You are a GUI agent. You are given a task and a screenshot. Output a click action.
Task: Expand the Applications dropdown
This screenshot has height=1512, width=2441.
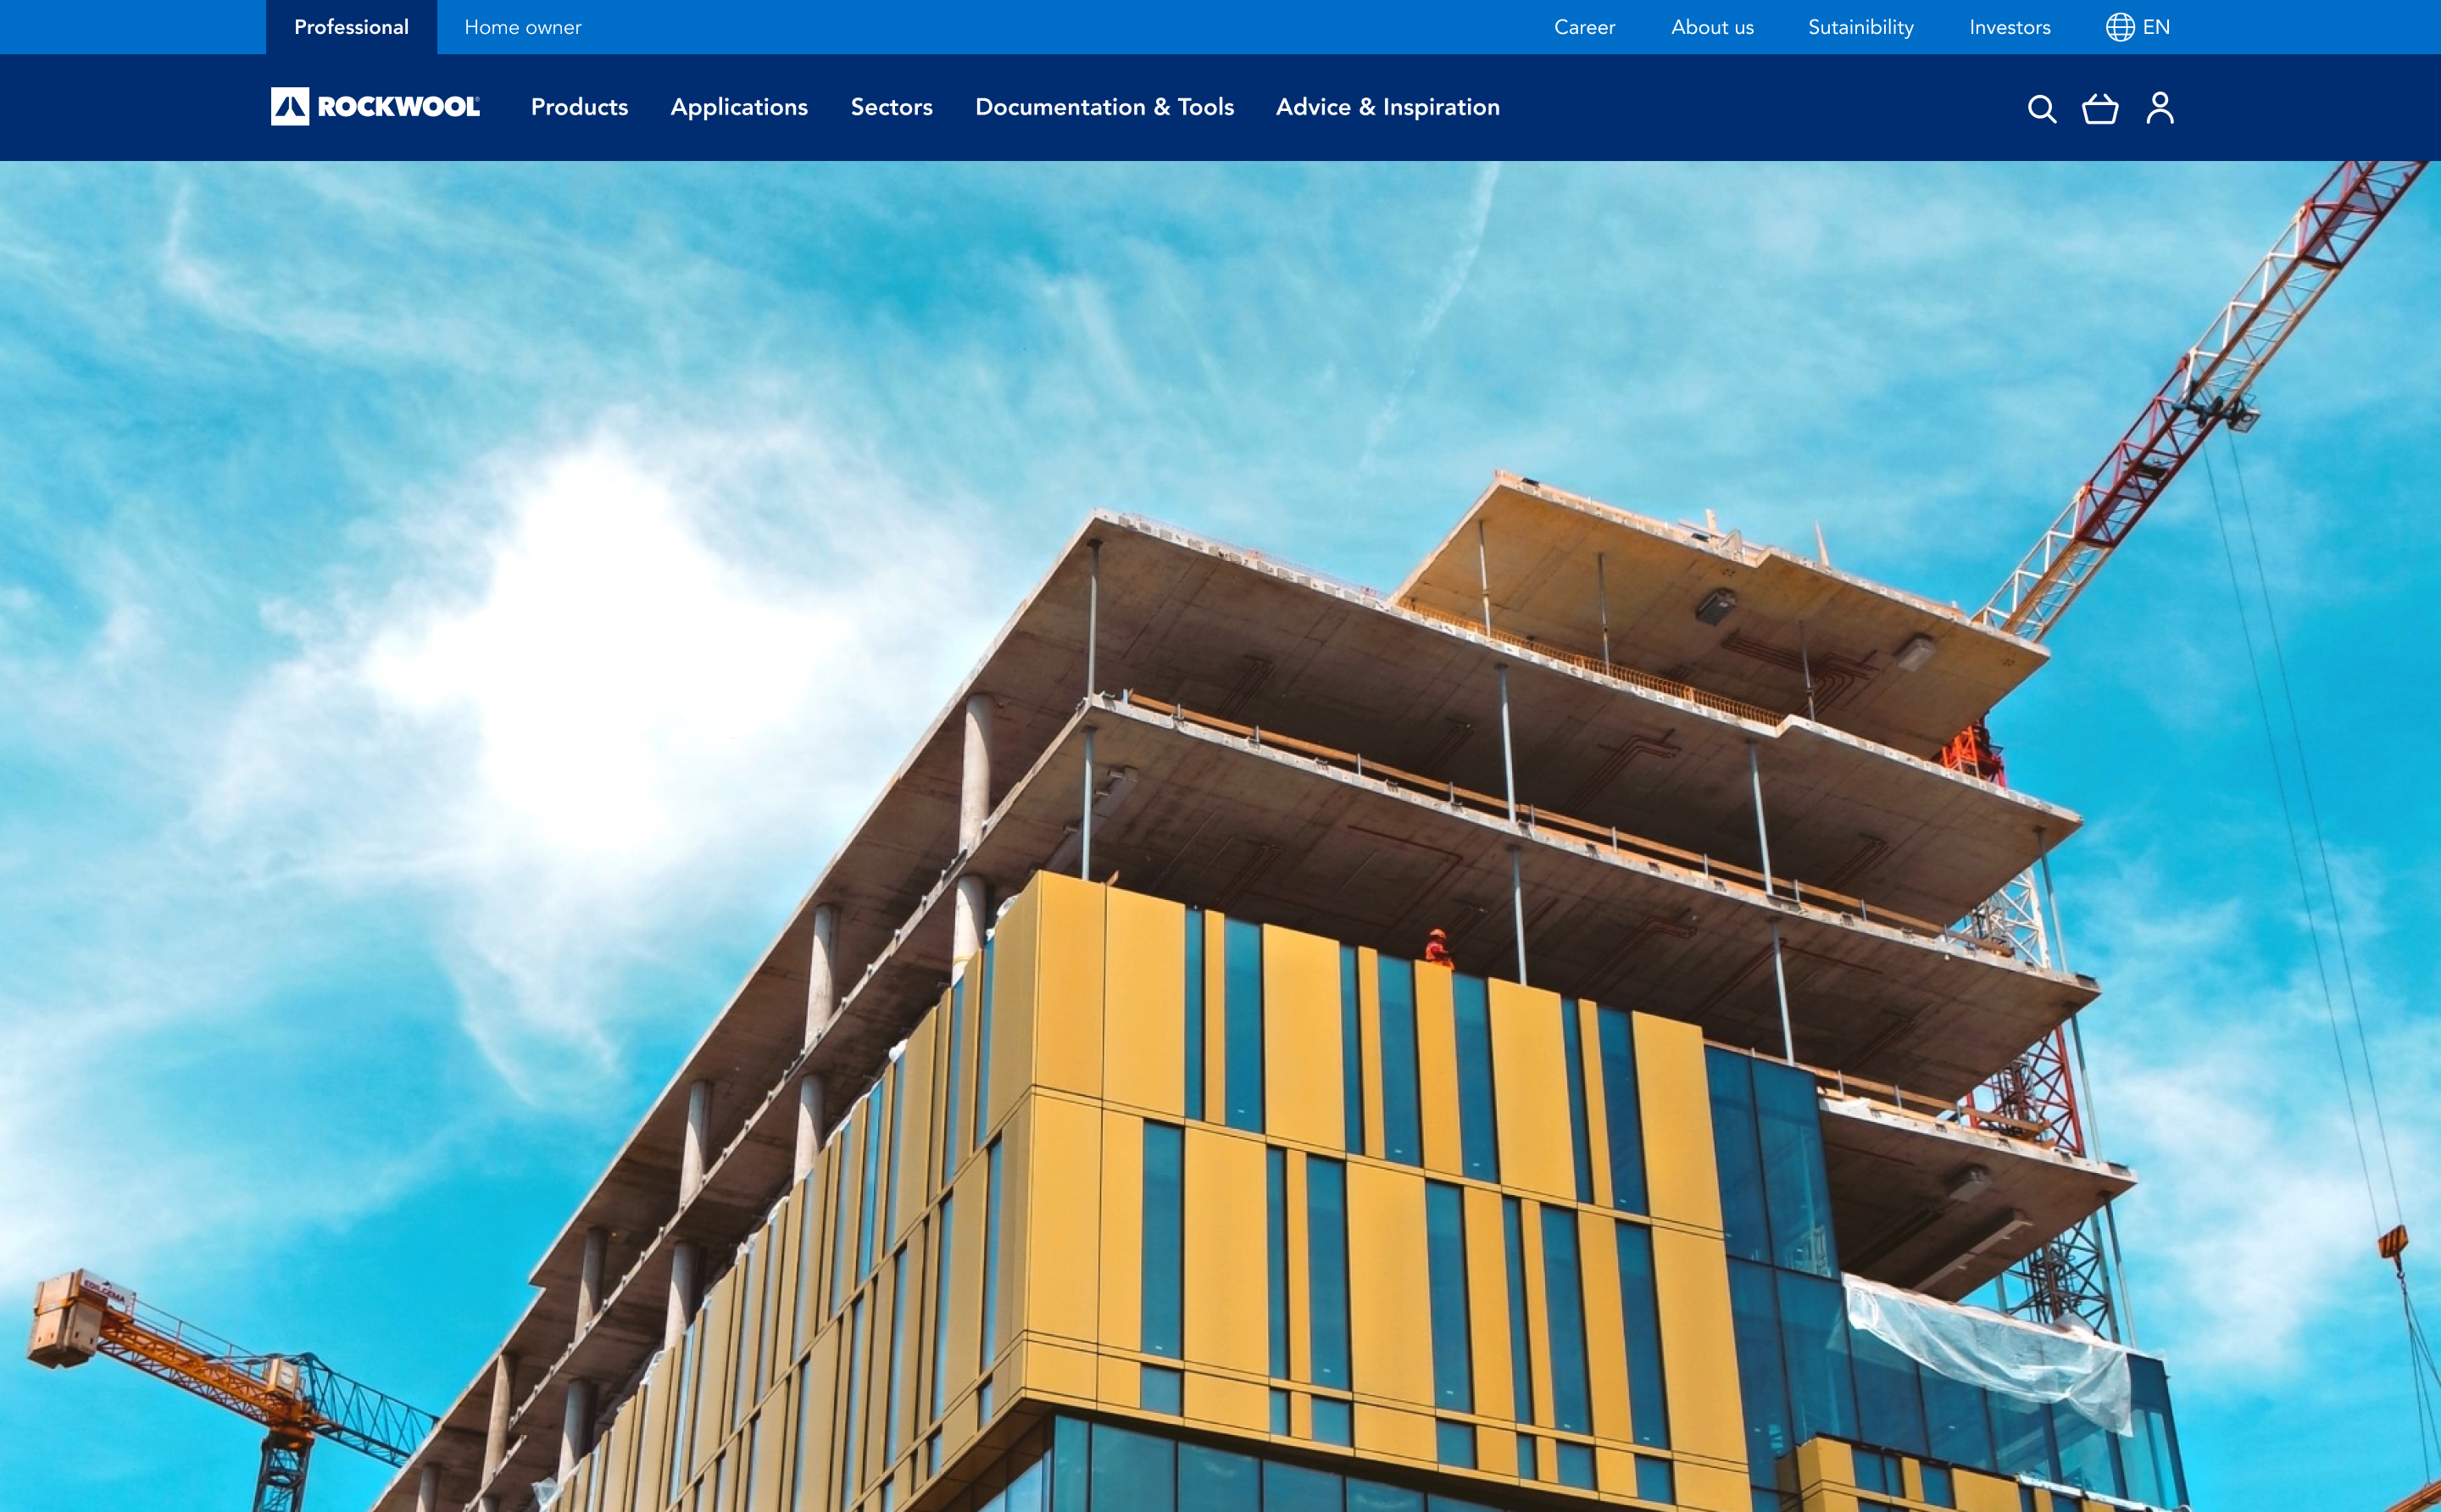click(x=739, y=107)
